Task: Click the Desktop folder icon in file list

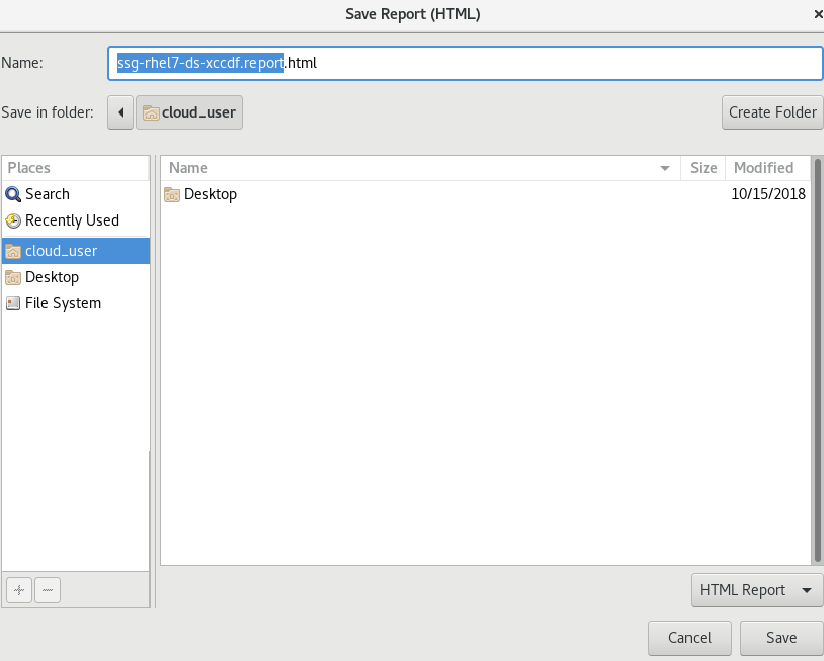Action: tap(172, 194)
